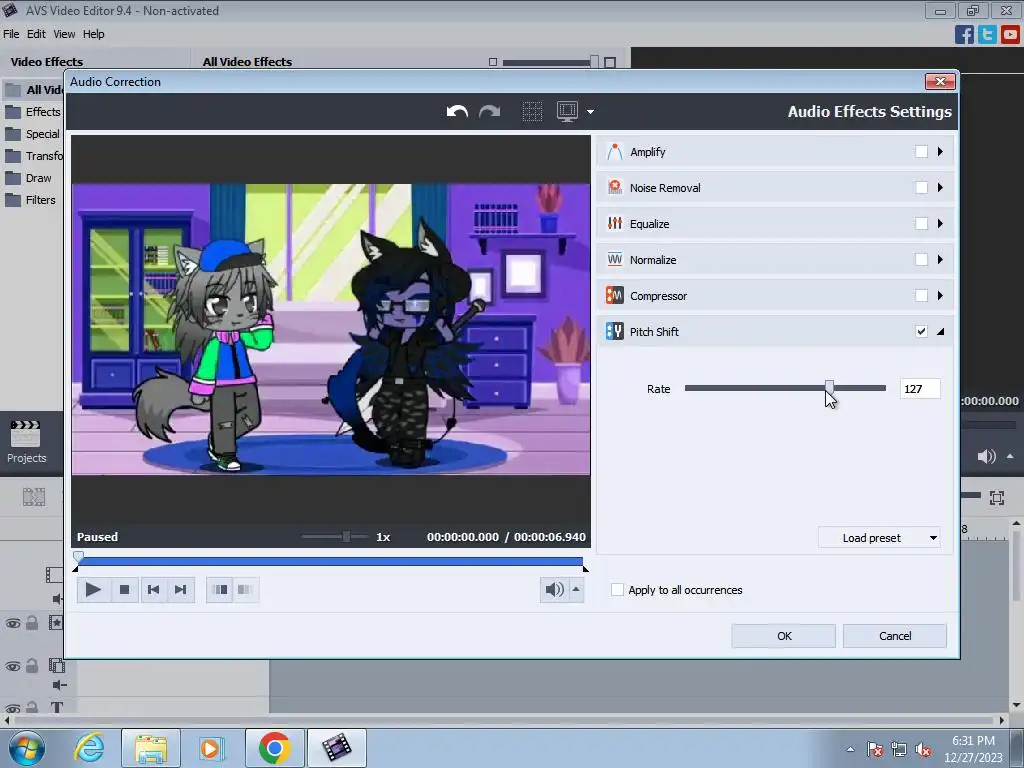Play the preview video
The image size is (1024, 768).
point(93,590)
